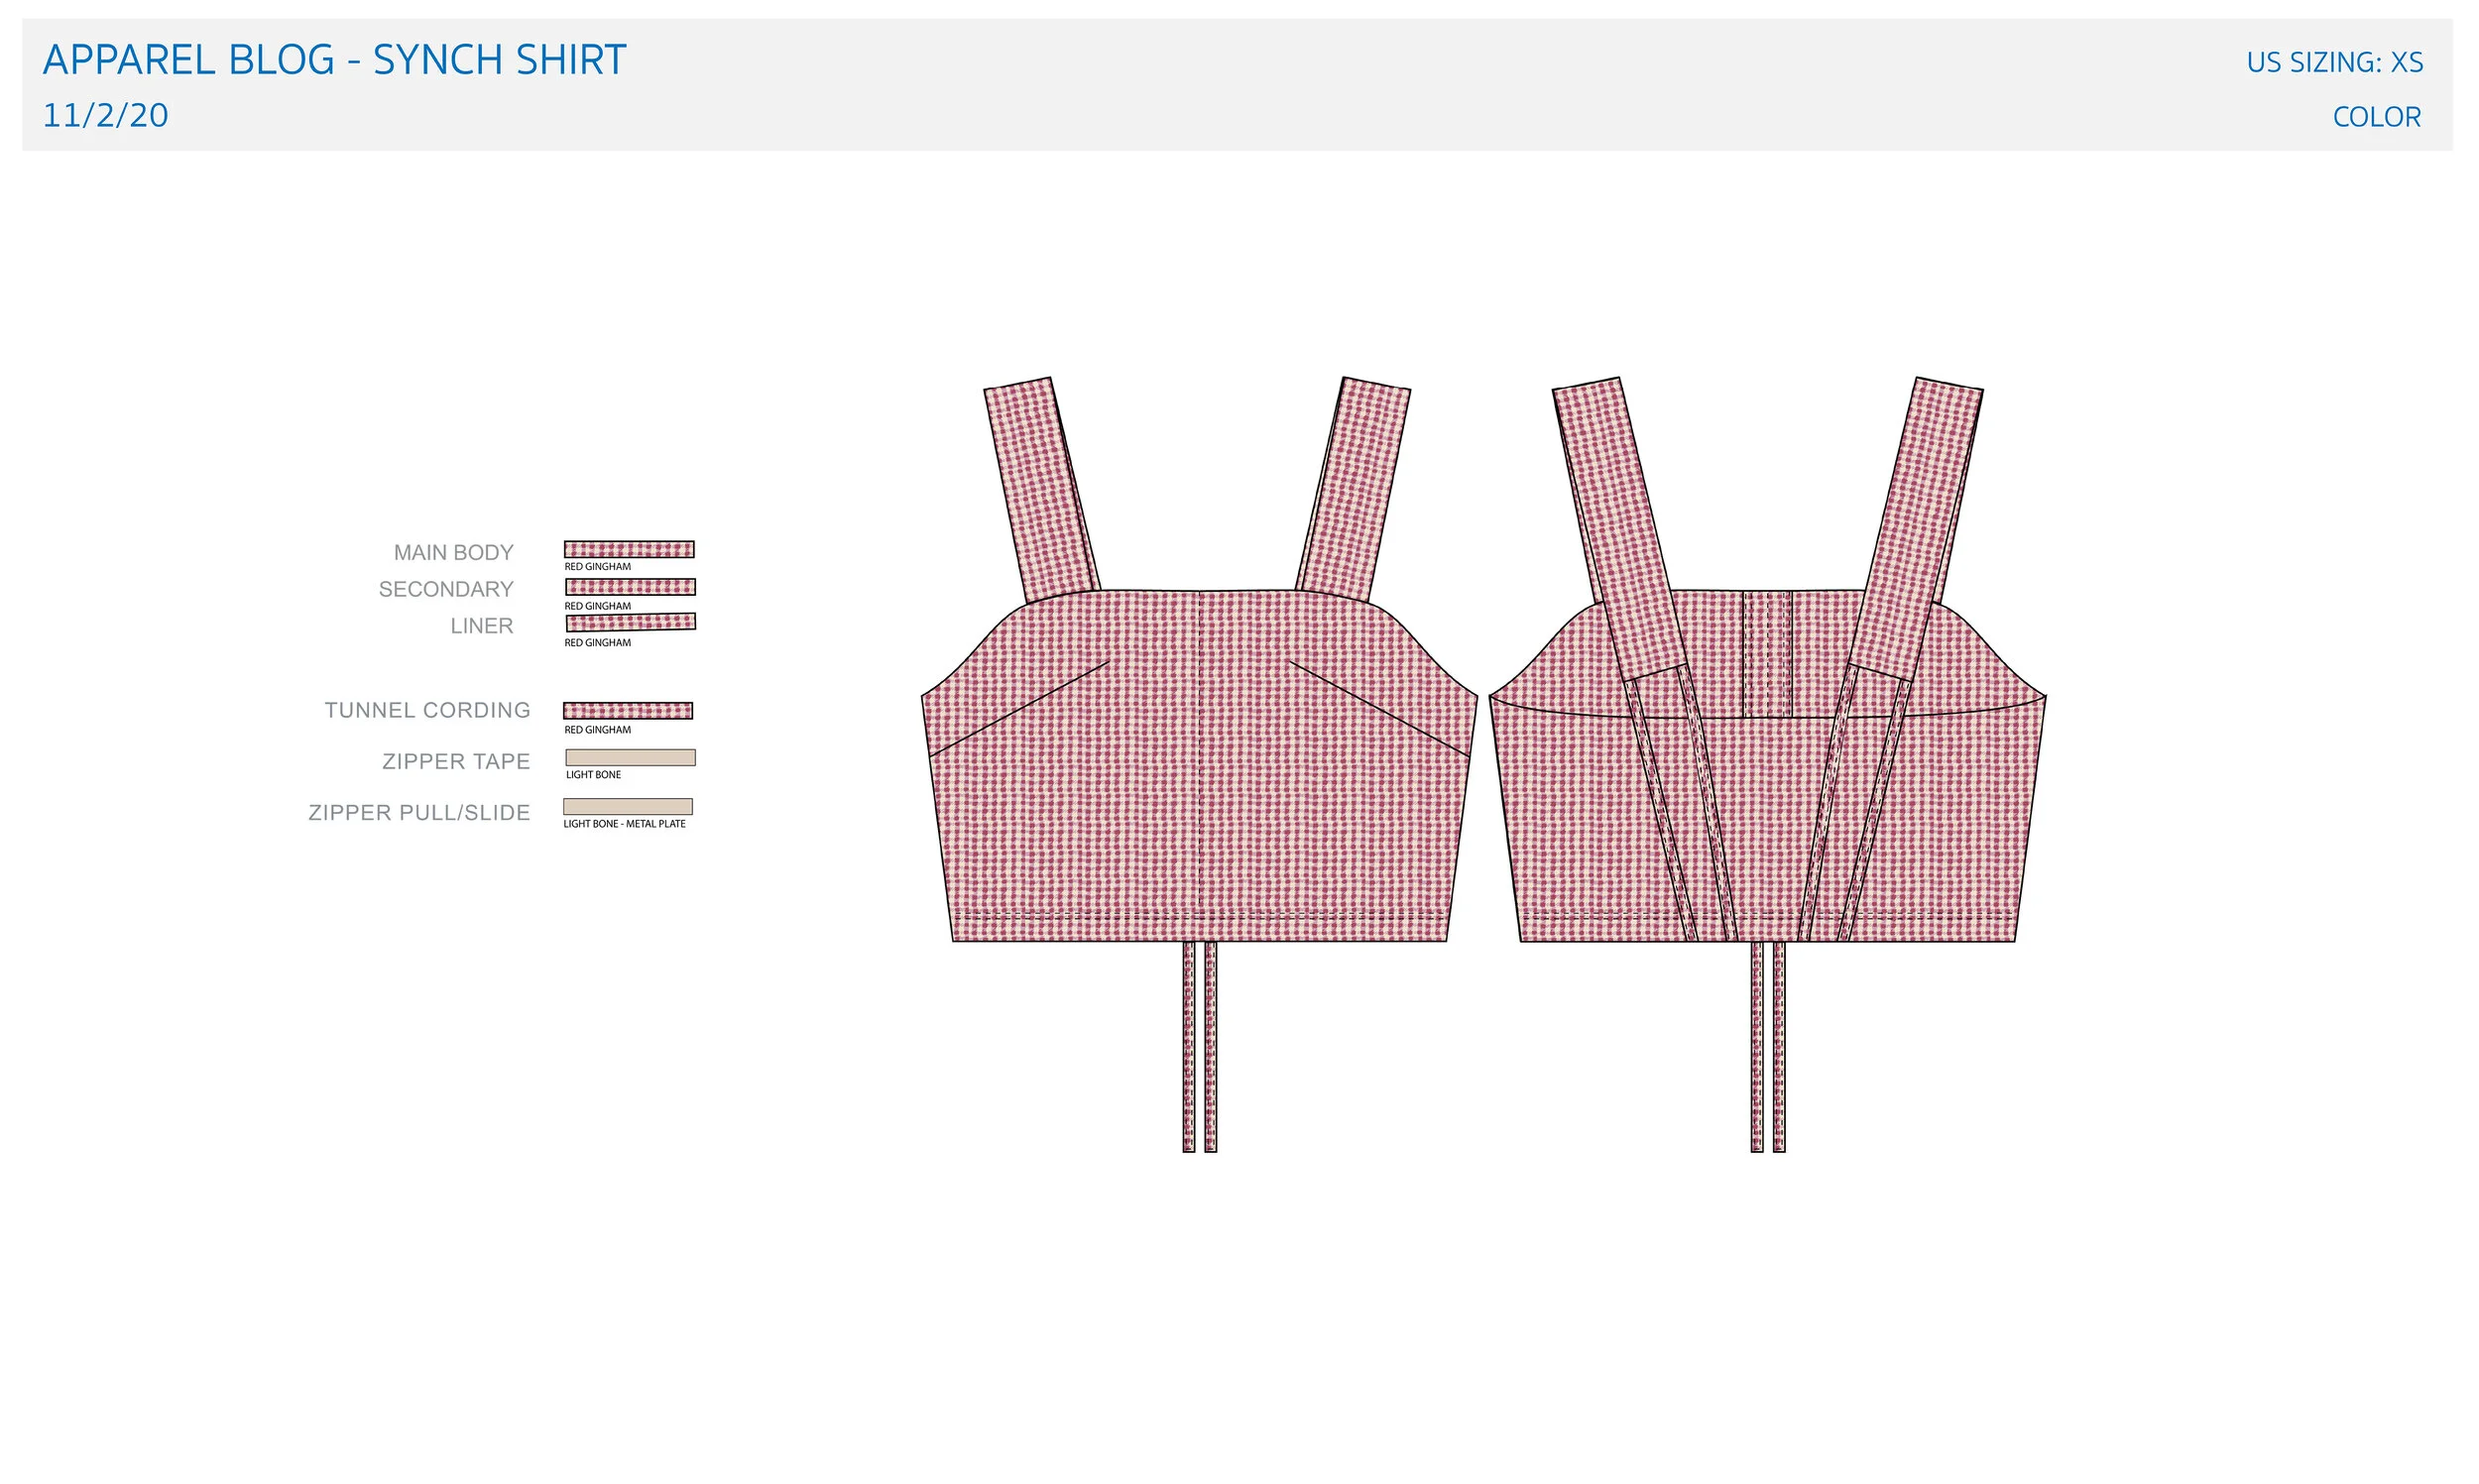Image resolution: width=2479 pixels, height=1484 pixels.
Task: Click the 'MAIN BODY' label
Action: tap(453, 553)
